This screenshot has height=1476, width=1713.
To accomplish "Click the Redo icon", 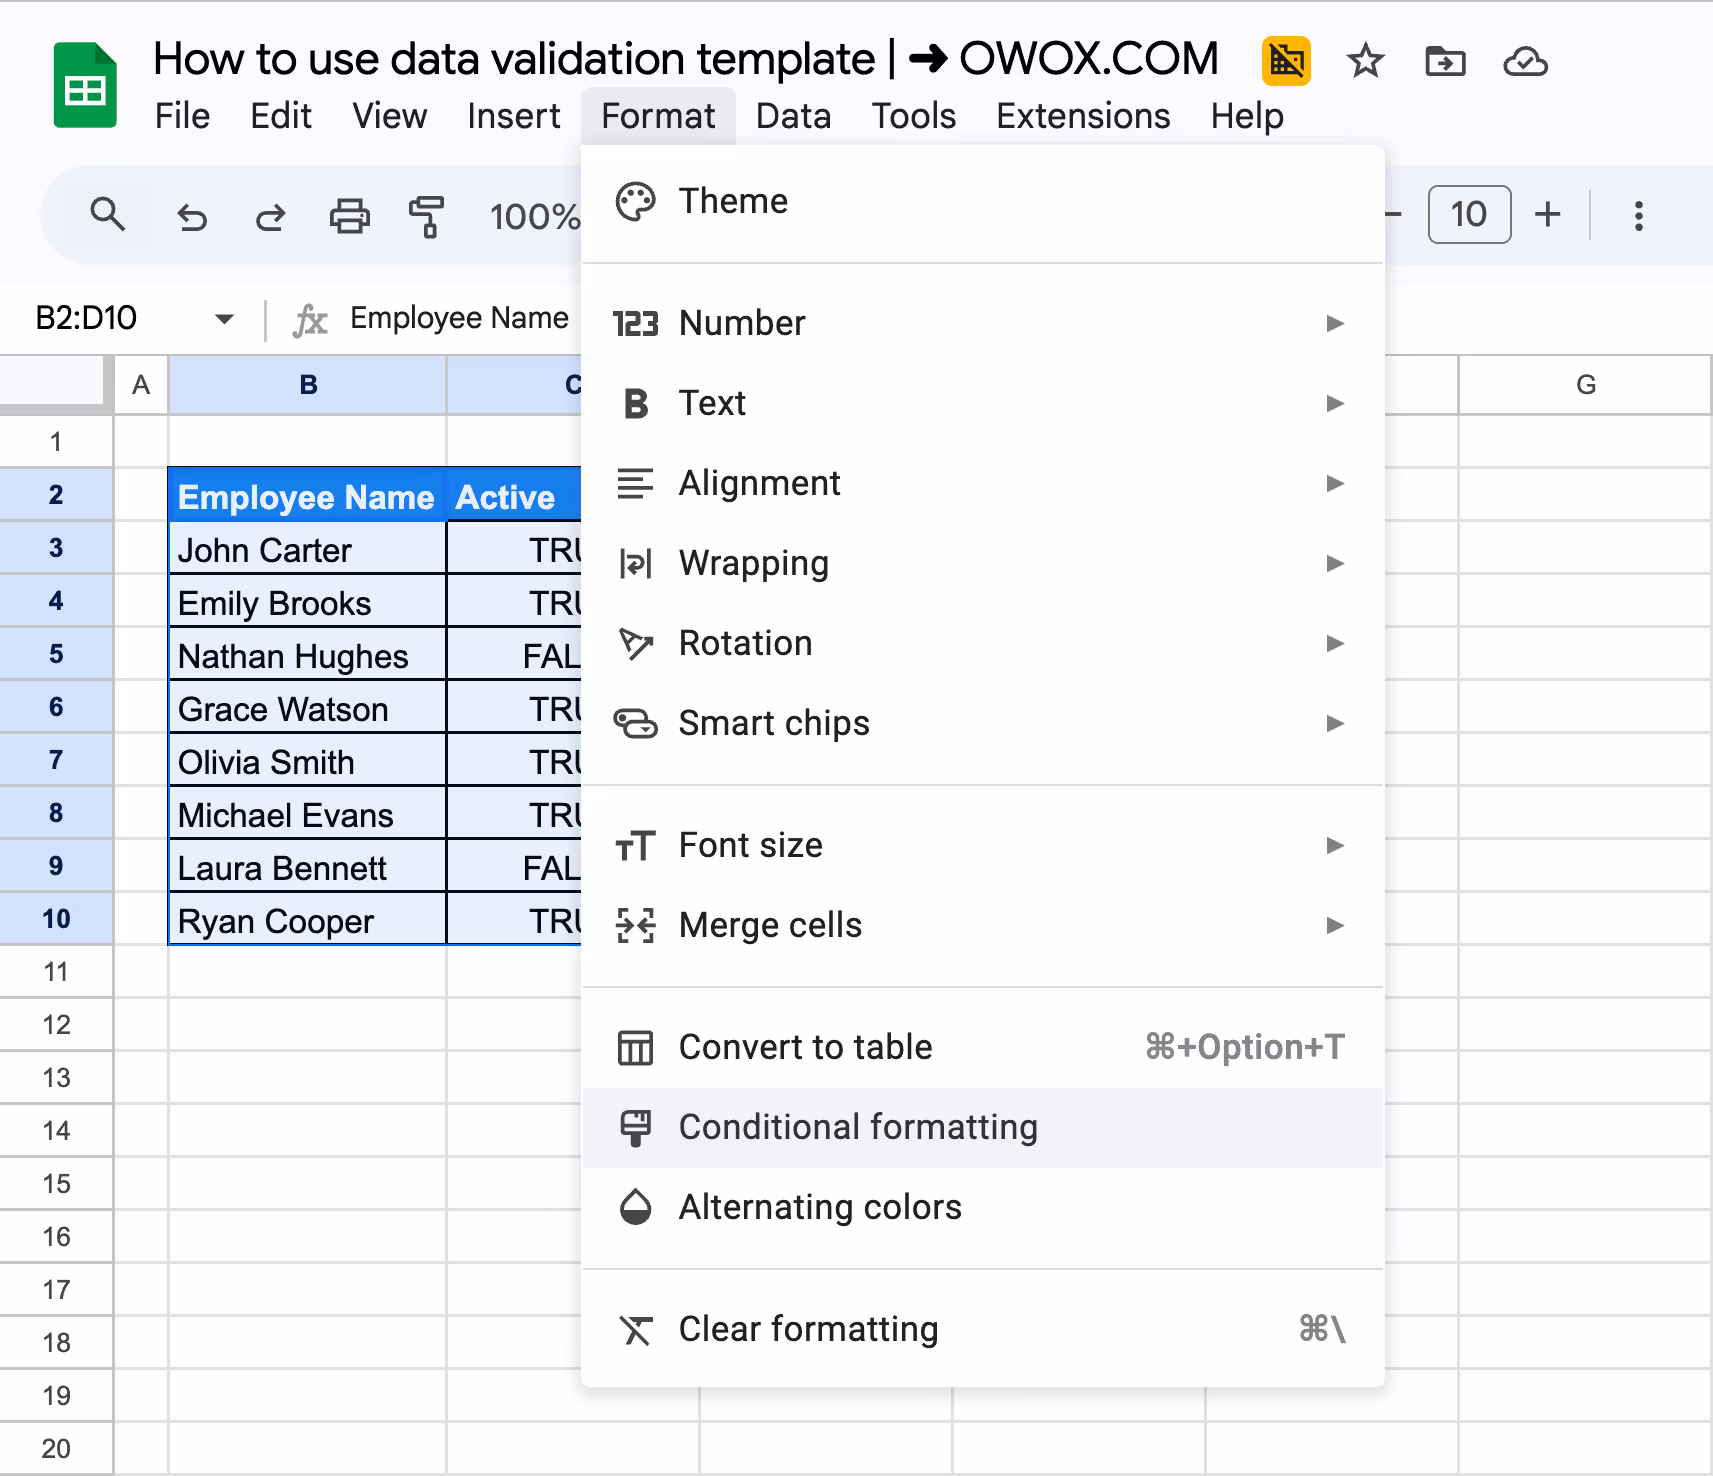I will tap(270, 215).
